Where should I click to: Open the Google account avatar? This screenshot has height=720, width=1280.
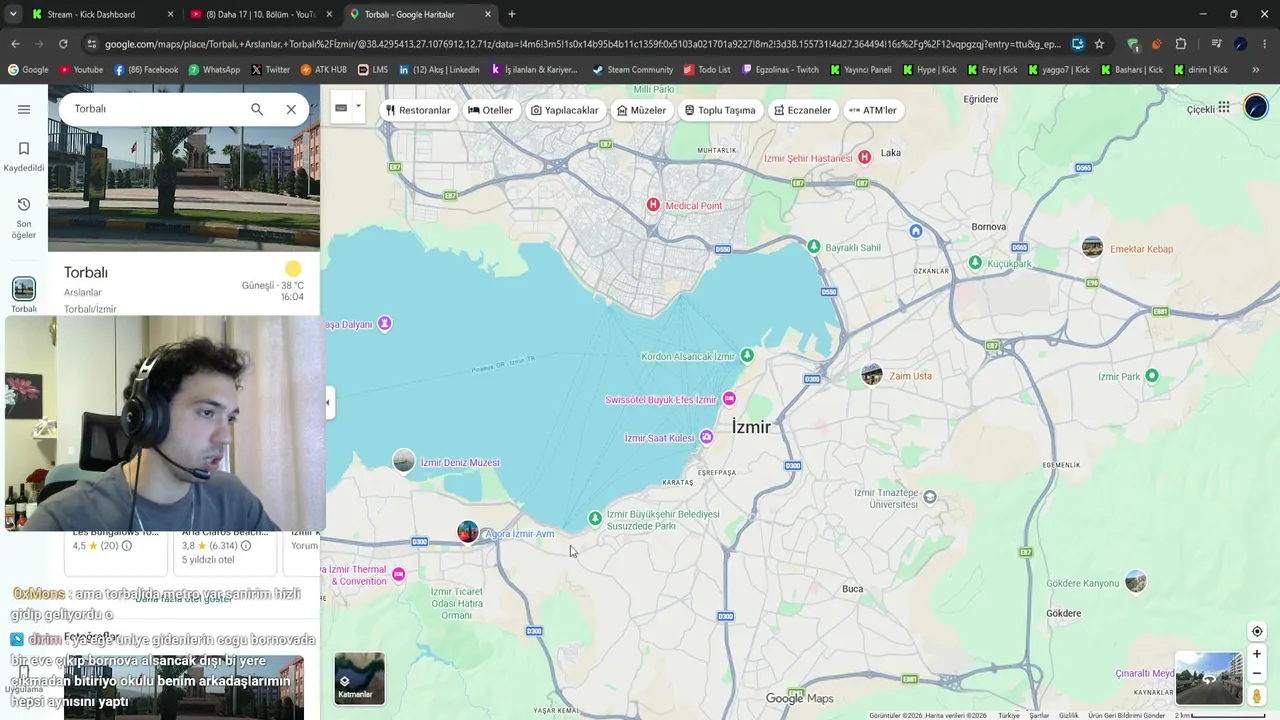pos(1256,108)
